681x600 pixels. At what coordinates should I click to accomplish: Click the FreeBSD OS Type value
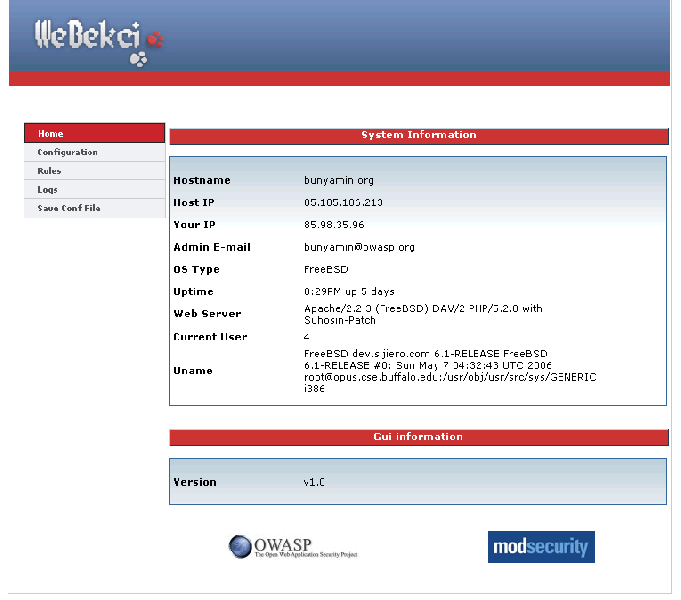325,269
